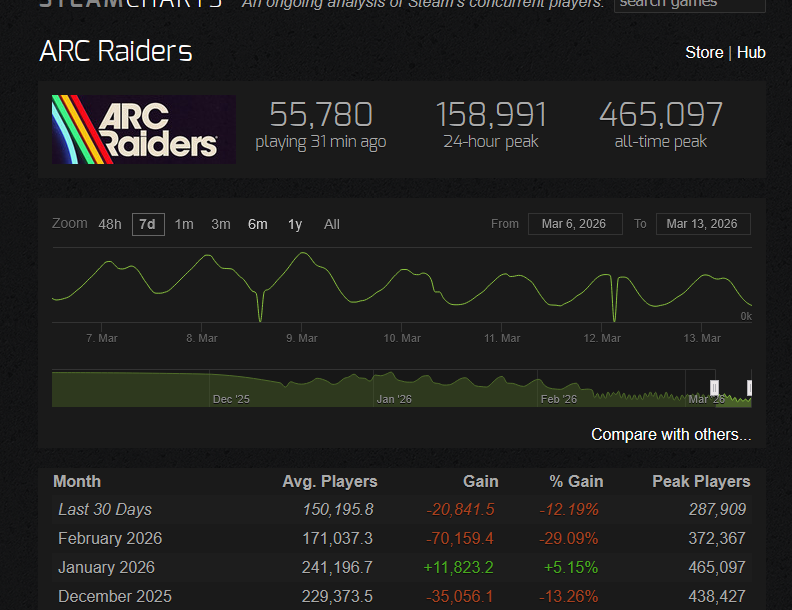Click the 158,991 24-hour peak figure

pyautogui.click(x=491, y=115)
